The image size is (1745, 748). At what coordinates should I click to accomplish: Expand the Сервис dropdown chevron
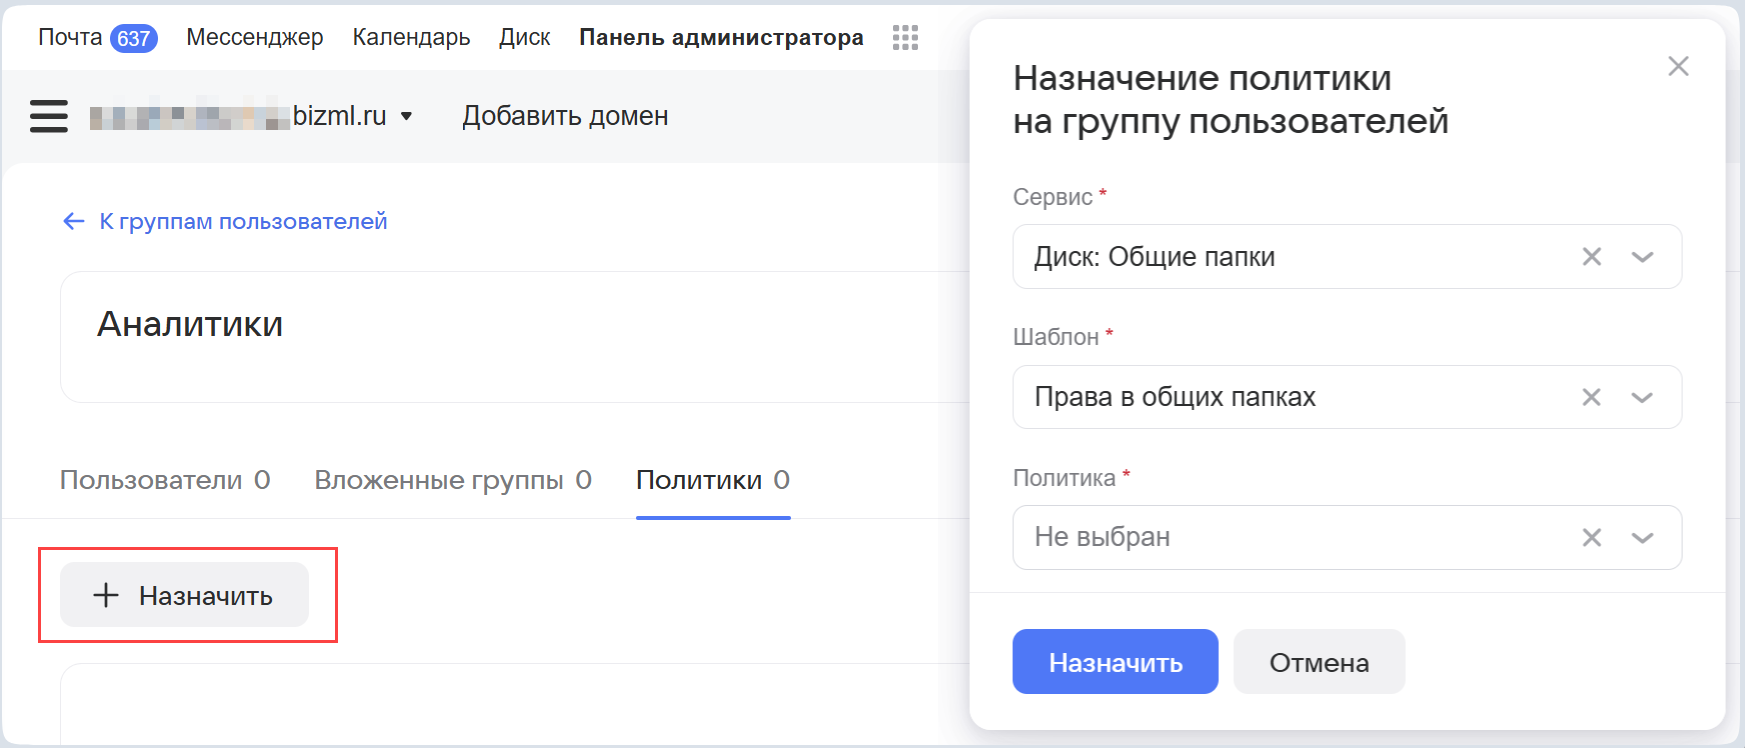tap(1642, 257)
